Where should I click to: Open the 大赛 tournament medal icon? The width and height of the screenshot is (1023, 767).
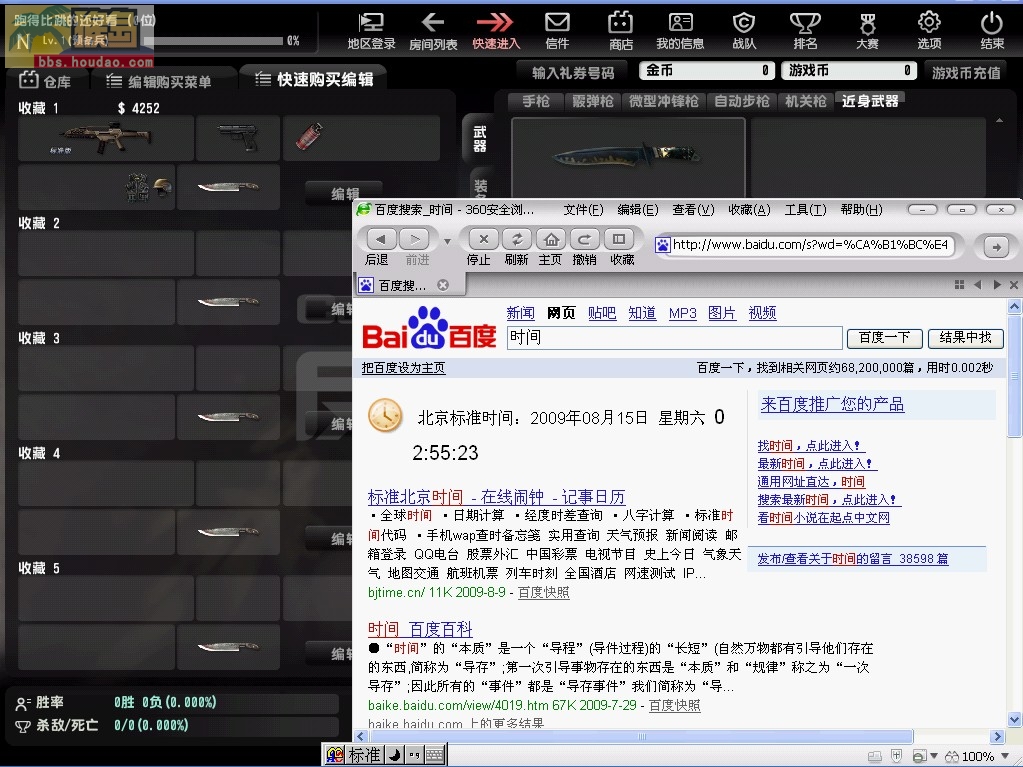click(867, 31)
